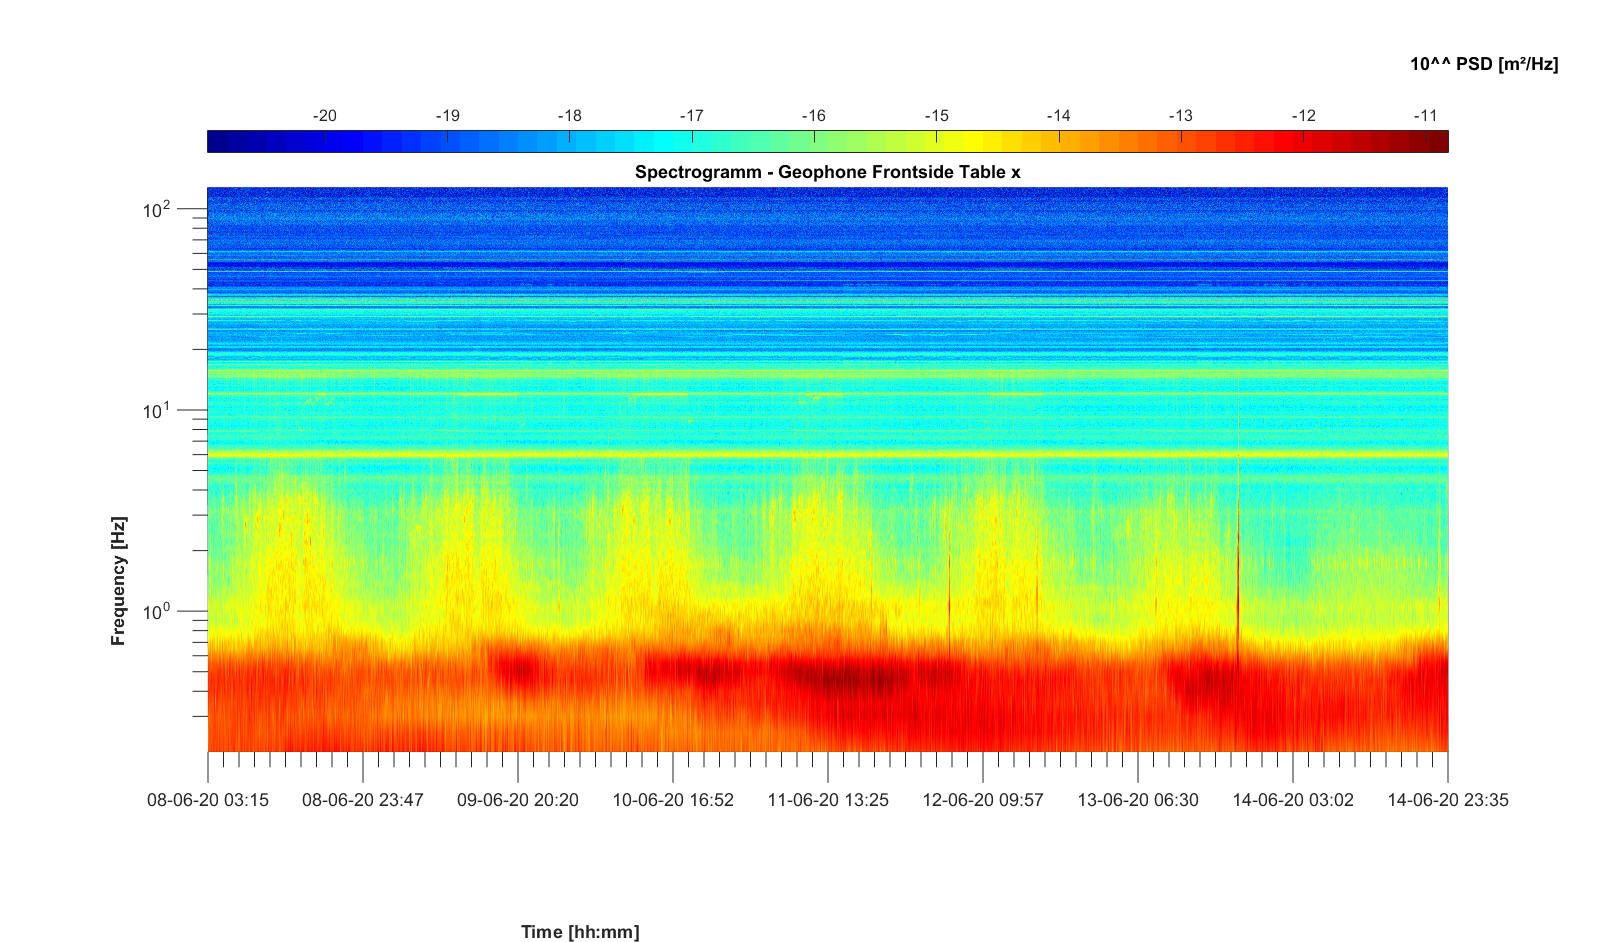Image resolution: width=1600 pixels, height=942 pixels.
Task: Click the 10¹ frequency axis tick label
Action: (157, 410)
